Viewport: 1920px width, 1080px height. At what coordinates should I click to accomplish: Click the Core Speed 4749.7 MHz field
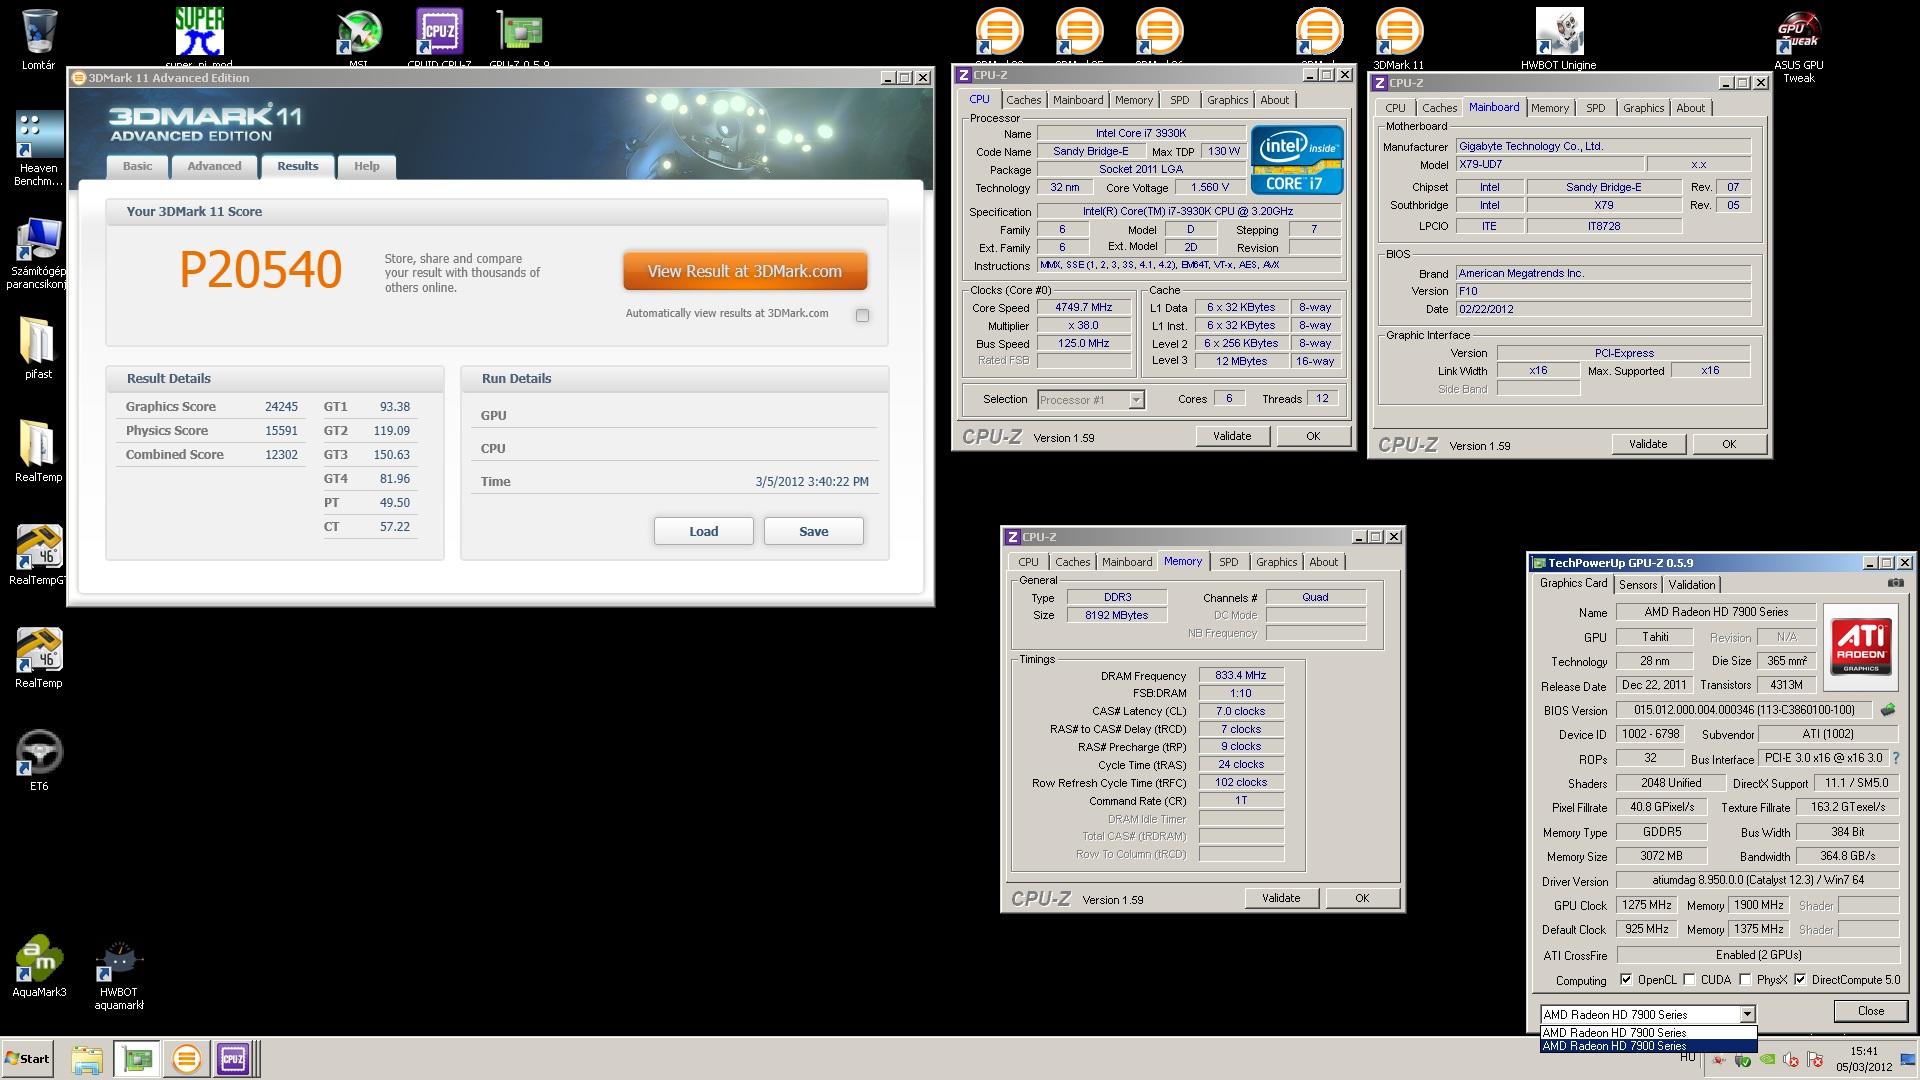pyautogui.click(x=1084, y=308)
